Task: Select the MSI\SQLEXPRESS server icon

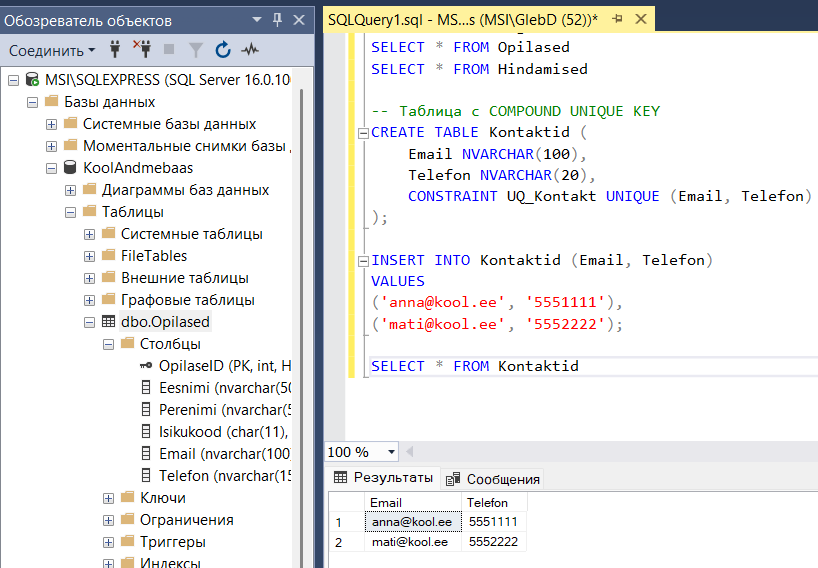Action: (x=32, y=79)
